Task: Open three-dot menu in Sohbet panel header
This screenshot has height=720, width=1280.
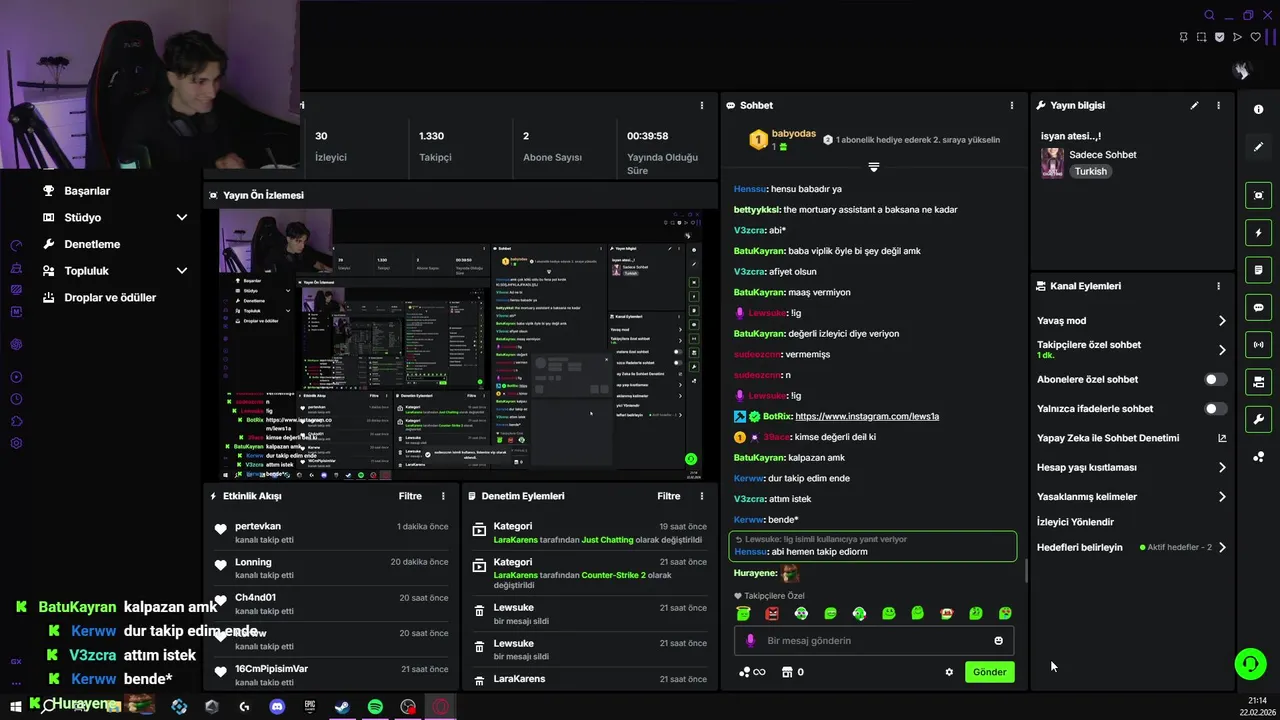Action: (x=1012, y=105)
